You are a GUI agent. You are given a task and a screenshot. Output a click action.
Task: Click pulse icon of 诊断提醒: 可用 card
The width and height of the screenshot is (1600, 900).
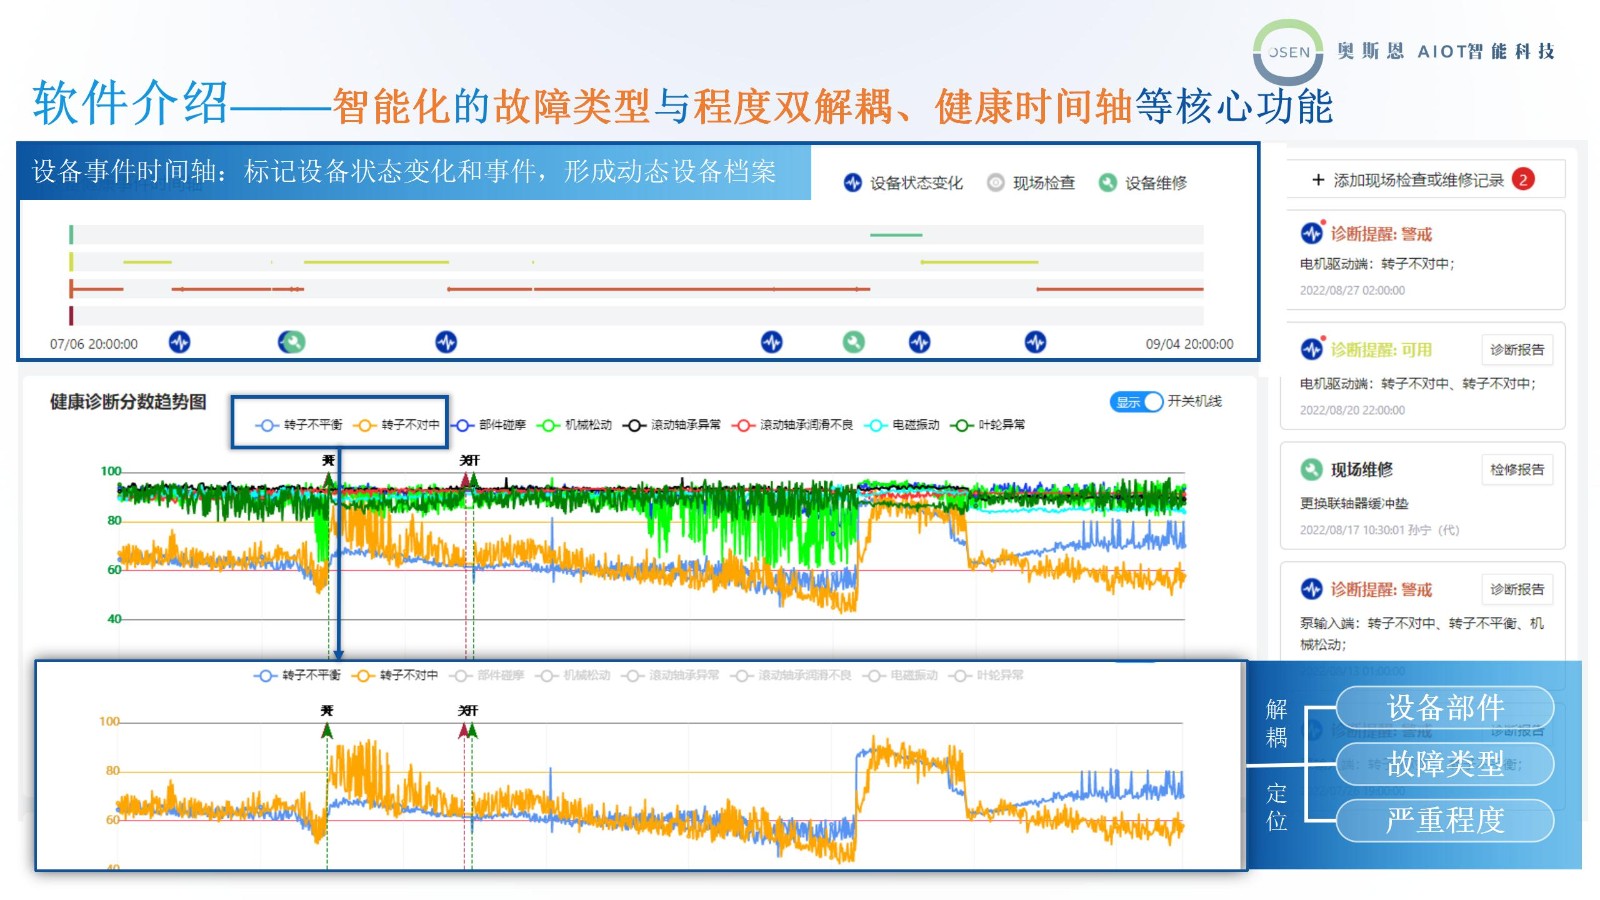[x=1311, y=349]
